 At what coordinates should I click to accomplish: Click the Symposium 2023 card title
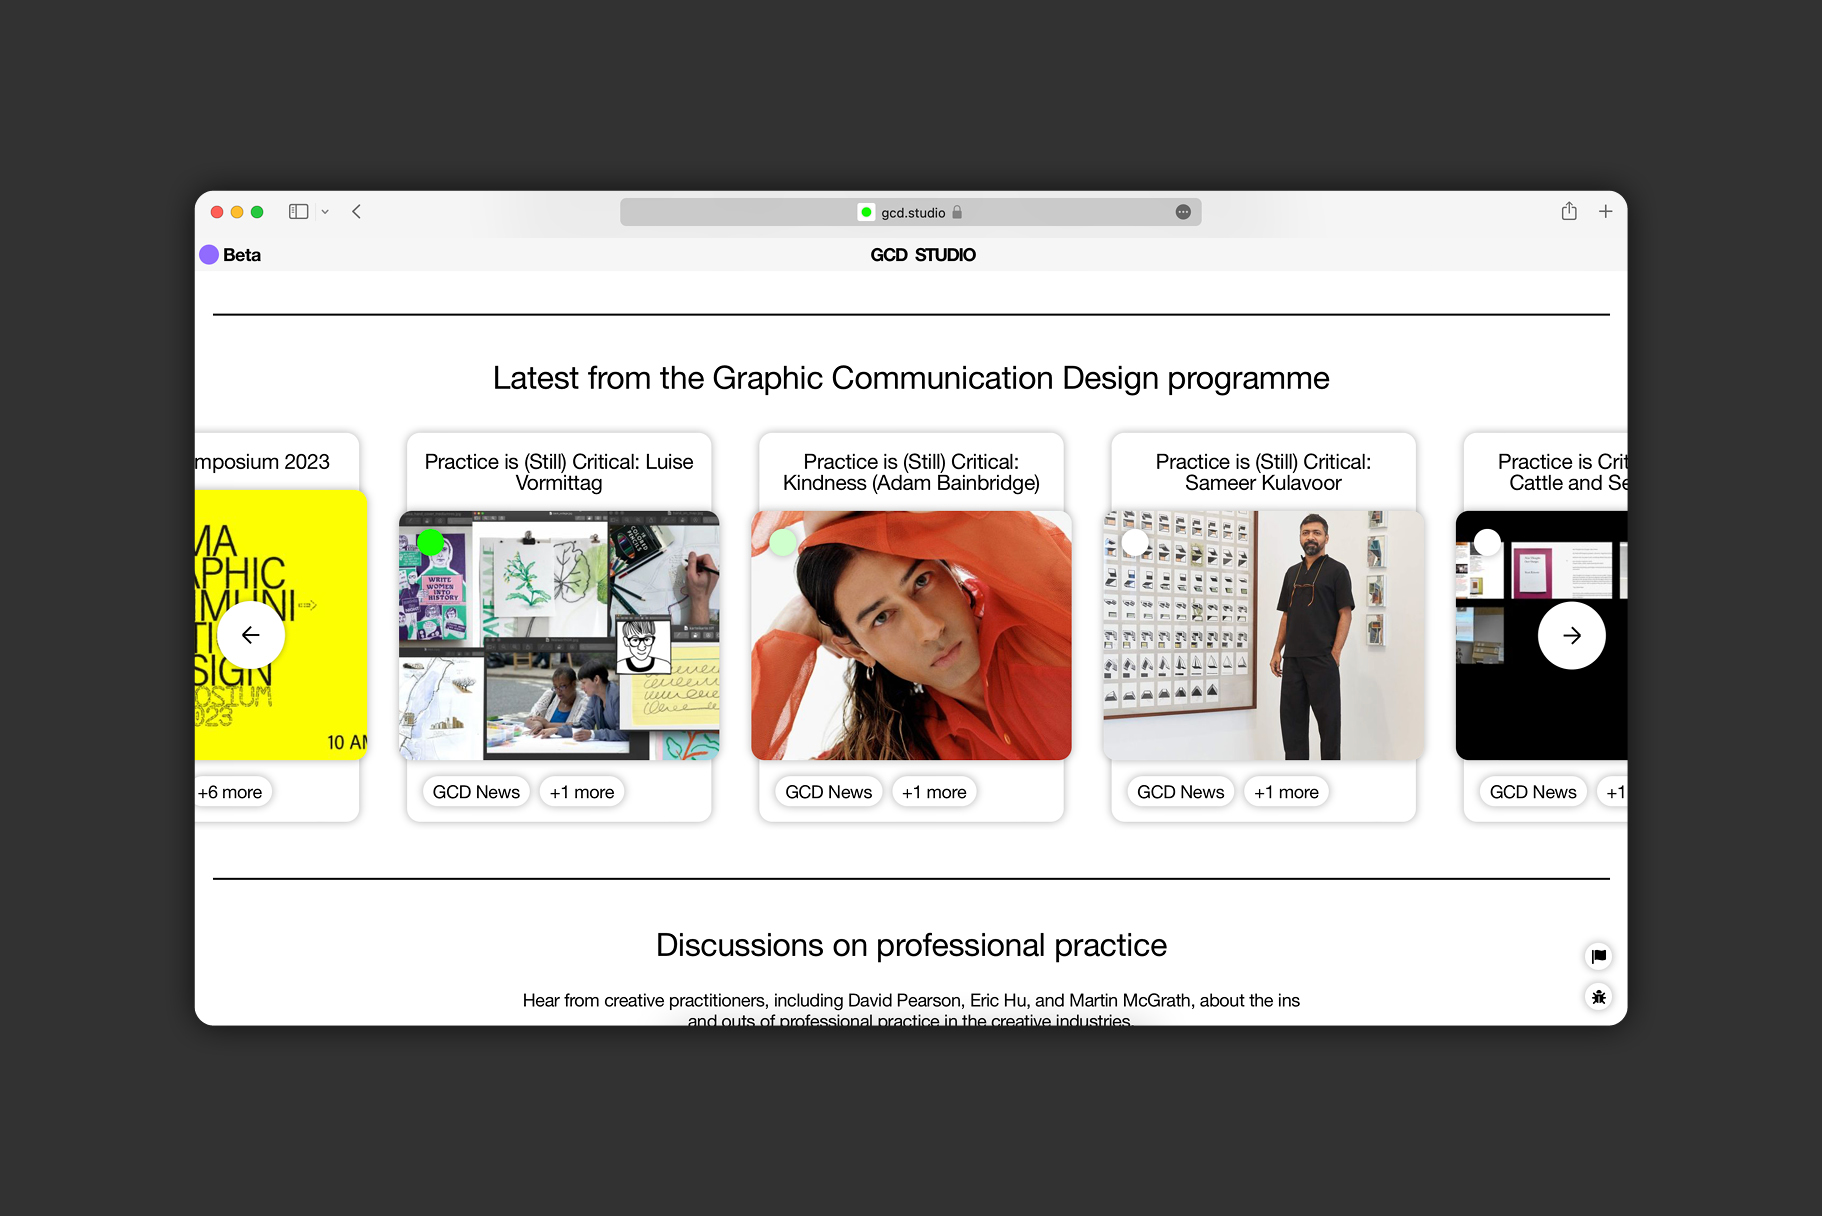pos(262,462)
